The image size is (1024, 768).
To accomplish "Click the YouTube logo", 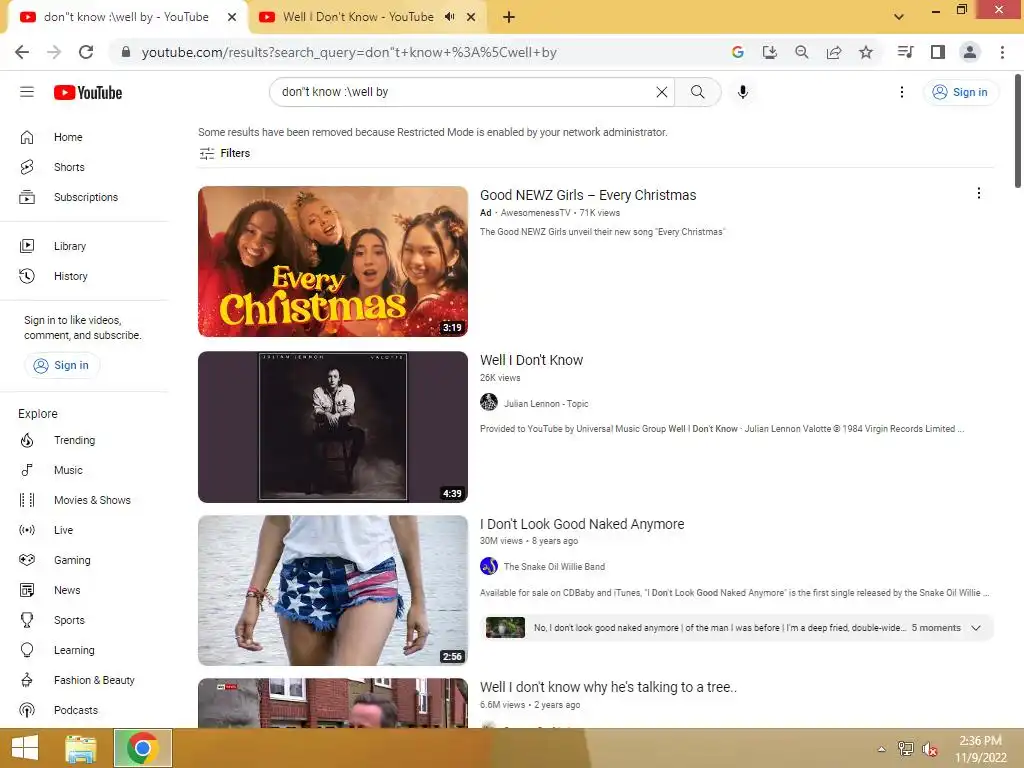I will [x=88, y=93].
